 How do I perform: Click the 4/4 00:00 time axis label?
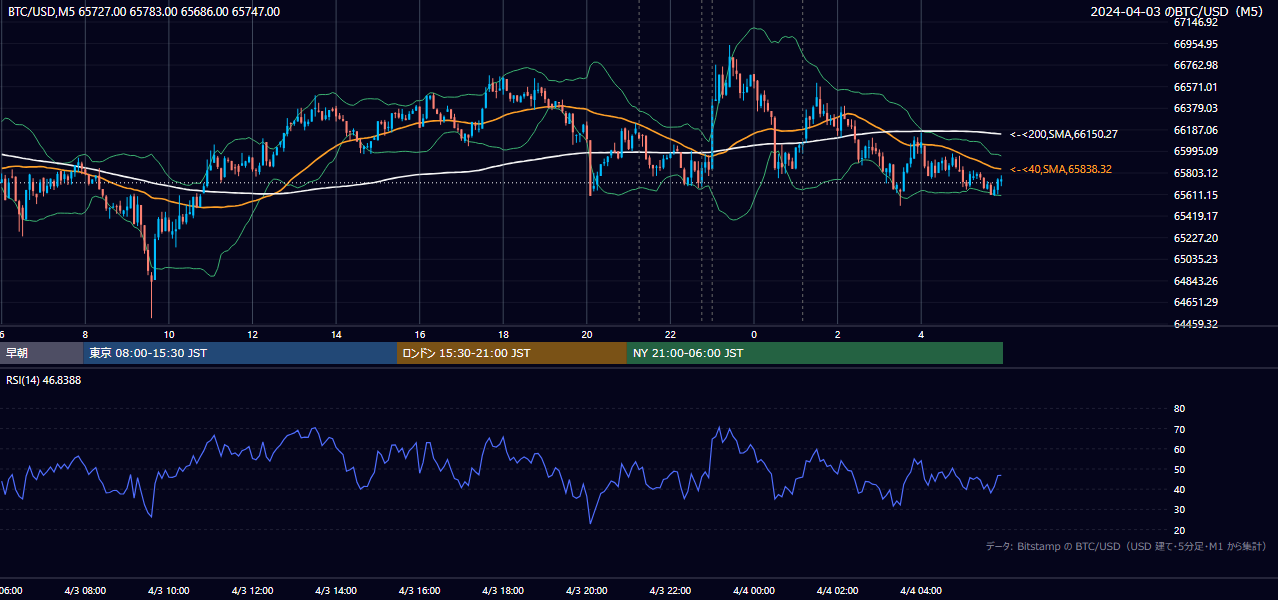(754, 591)
